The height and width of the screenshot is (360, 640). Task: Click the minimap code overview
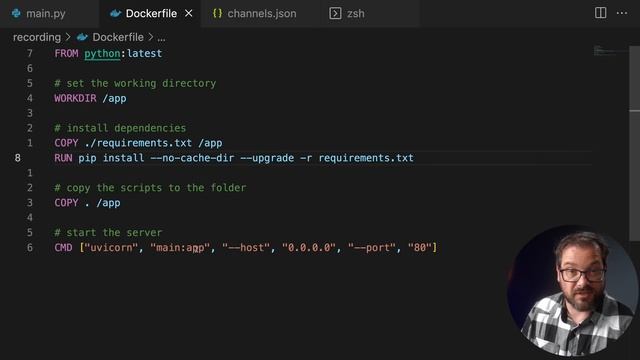(x=610, y=51)
